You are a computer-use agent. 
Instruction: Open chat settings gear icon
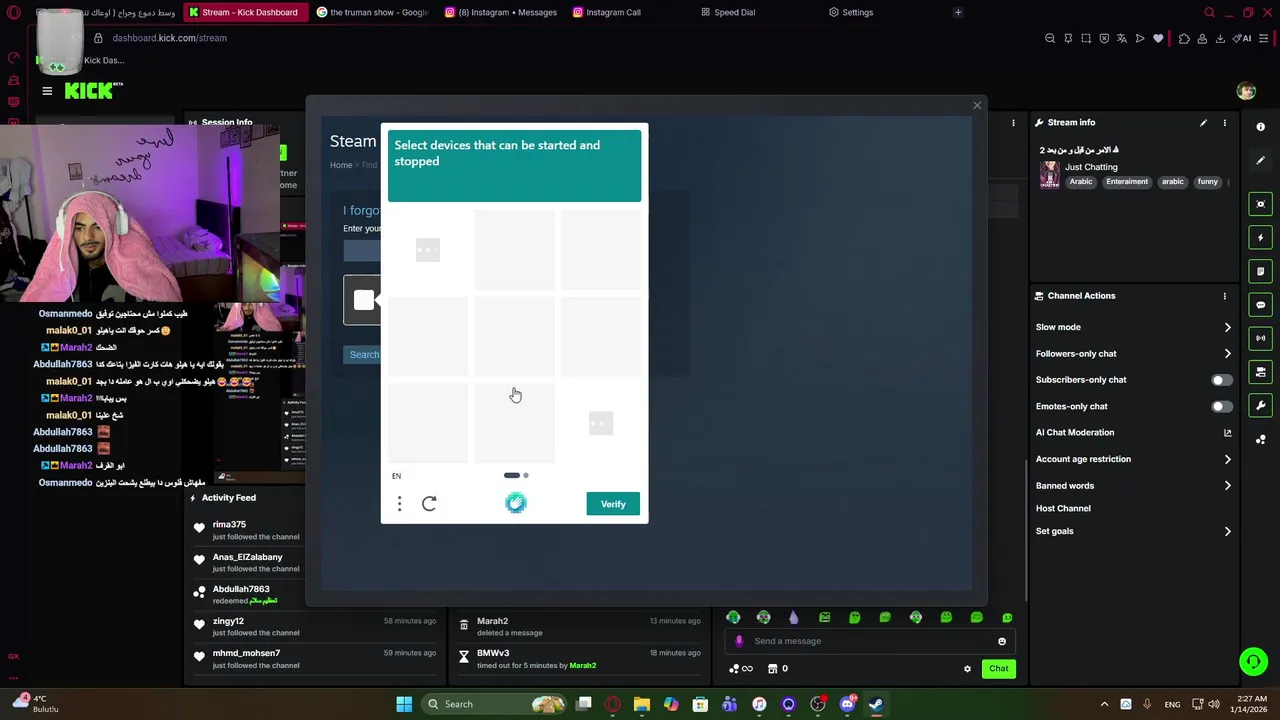(967, 669)
